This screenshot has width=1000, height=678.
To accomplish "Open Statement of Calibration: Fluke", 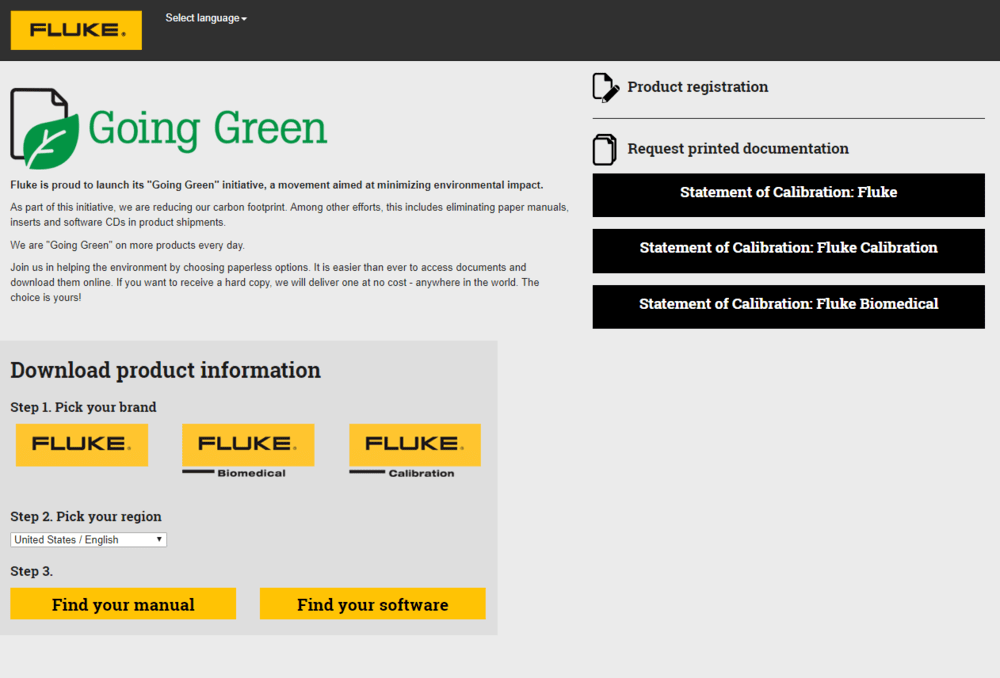I will coord(788,195).
